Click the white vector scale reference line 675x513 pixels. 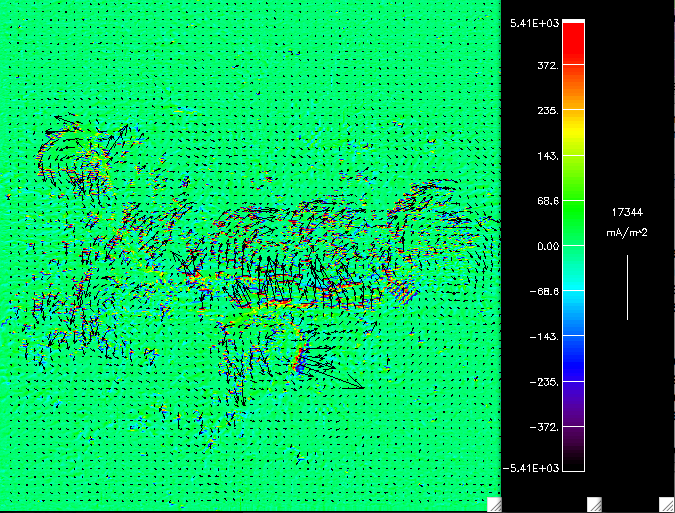tap(627, 287)
